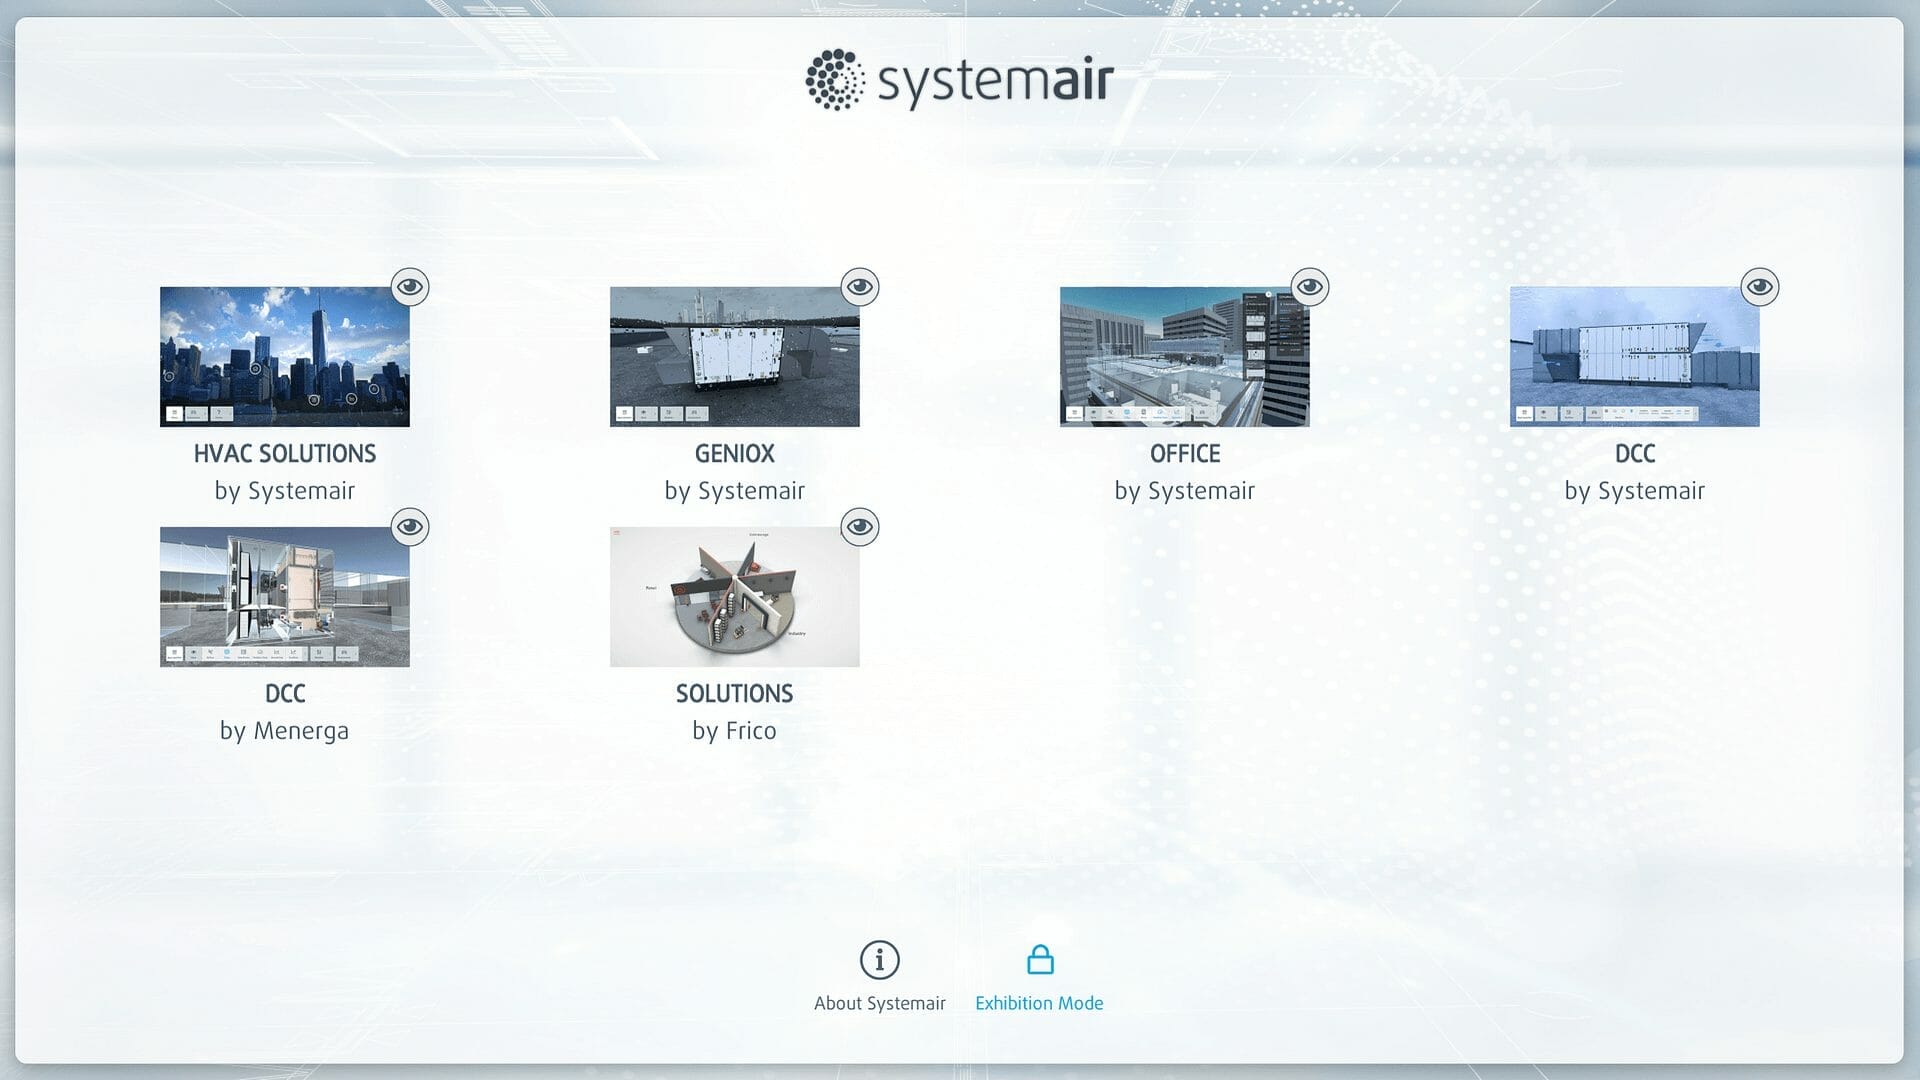The height and width of the screenshot is (1080, 1920).
Task: Click the eye icon on DCC by Systemair
Action: click(x=1759, y=286)
